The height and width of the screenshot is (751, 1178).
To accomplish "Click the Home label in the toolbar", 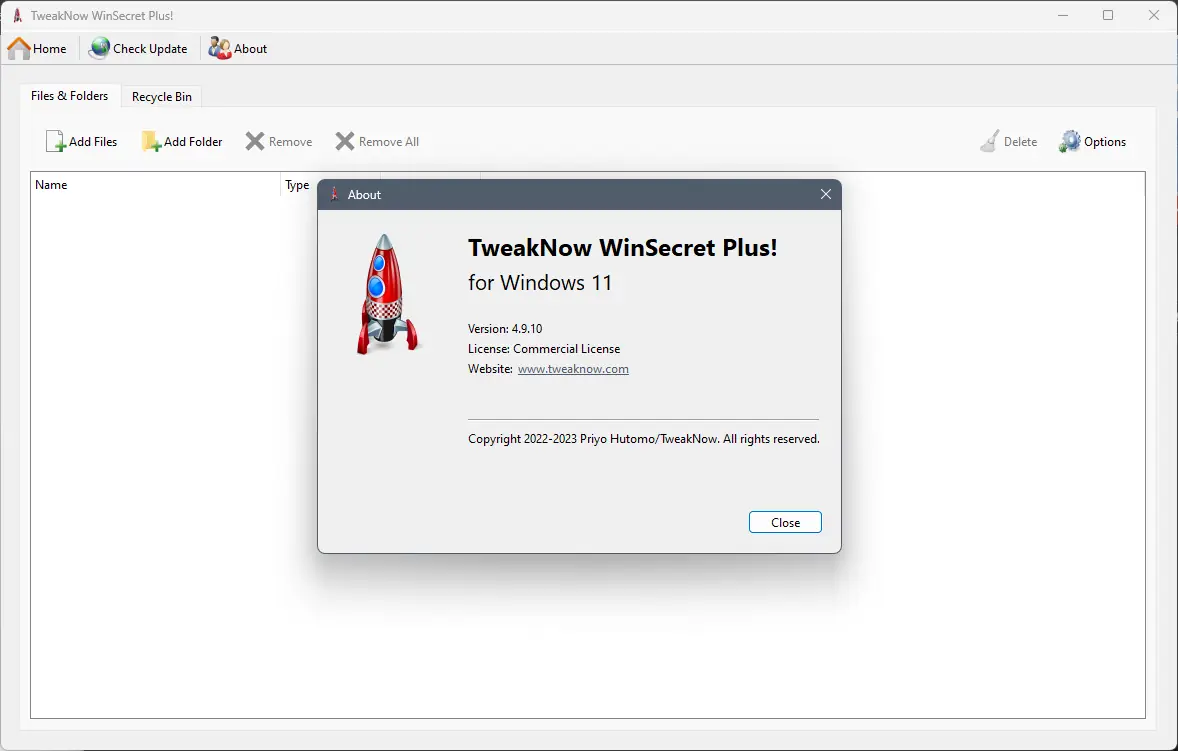I will 50,49.
